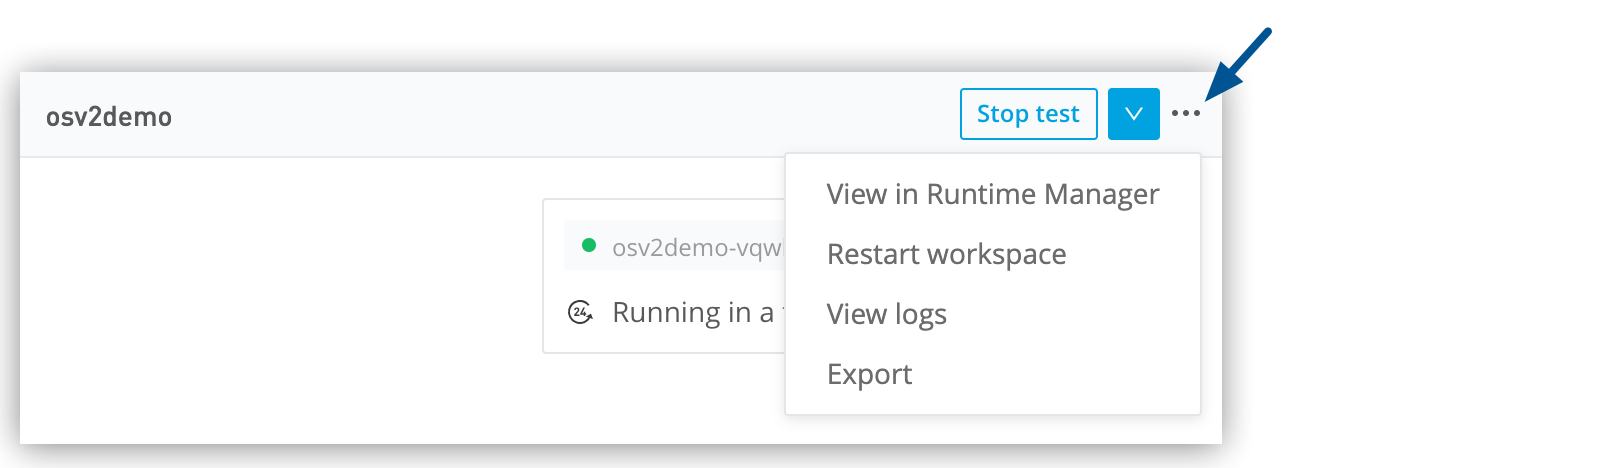
Task: Click the Stop test button
Action: pos(1028,114)
